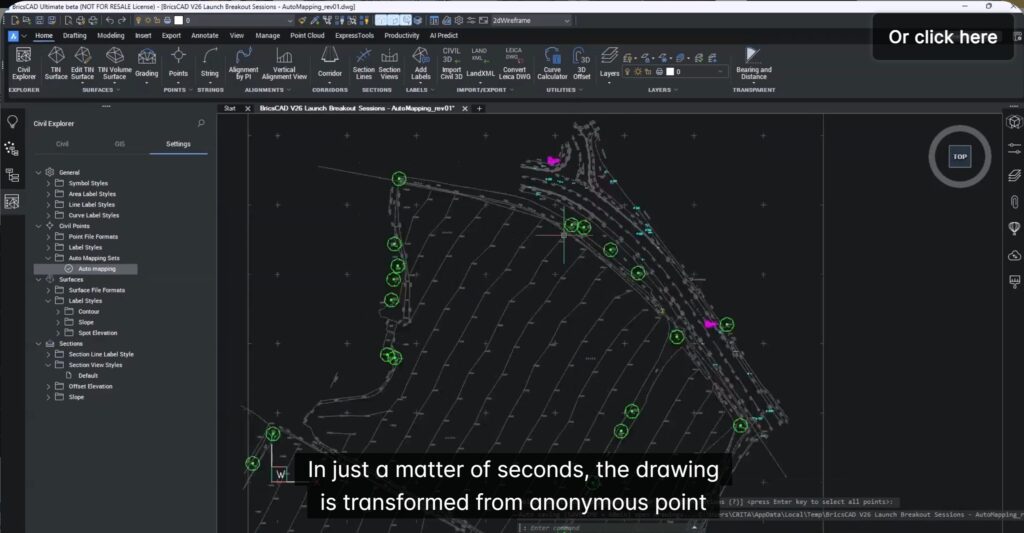Select the 3D Offset tool
The width and height of the screenshot is (1024, 533).
click(x=581, y=63)
